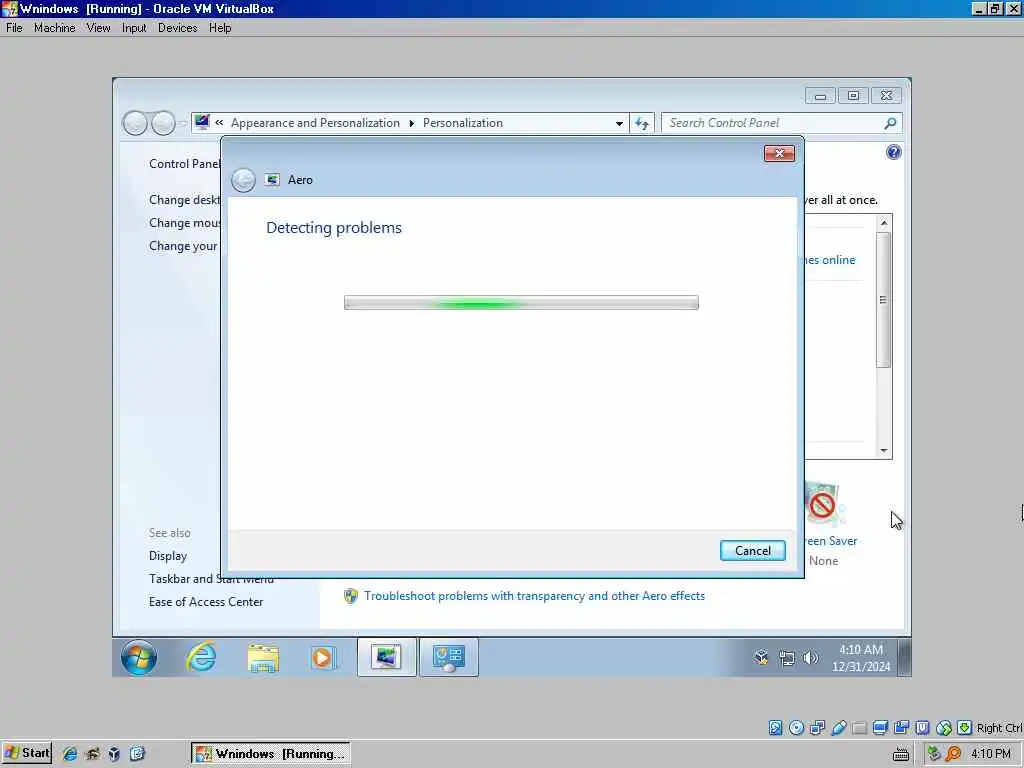Click VirtualBox network indicator
Image resolution: width=1024 pixels, height=768 pixels.
coord(817,728)
